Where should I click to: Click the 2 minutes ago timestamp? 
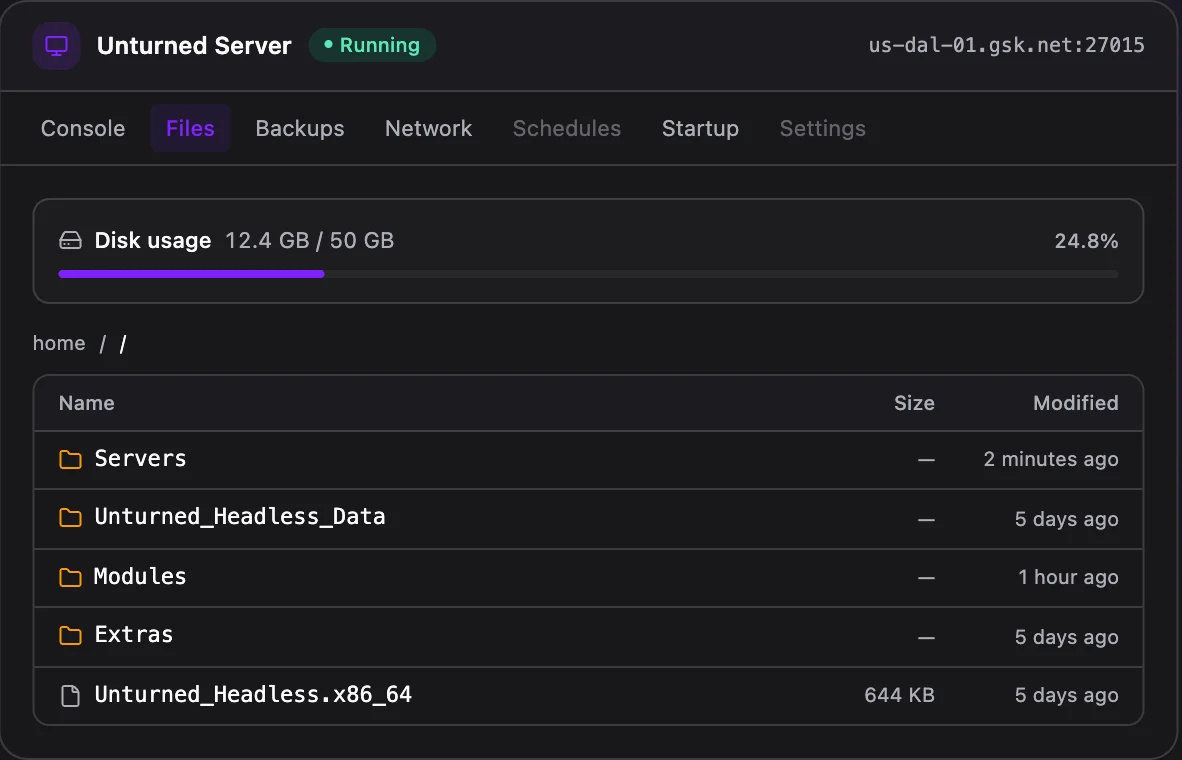[1051, 459]
